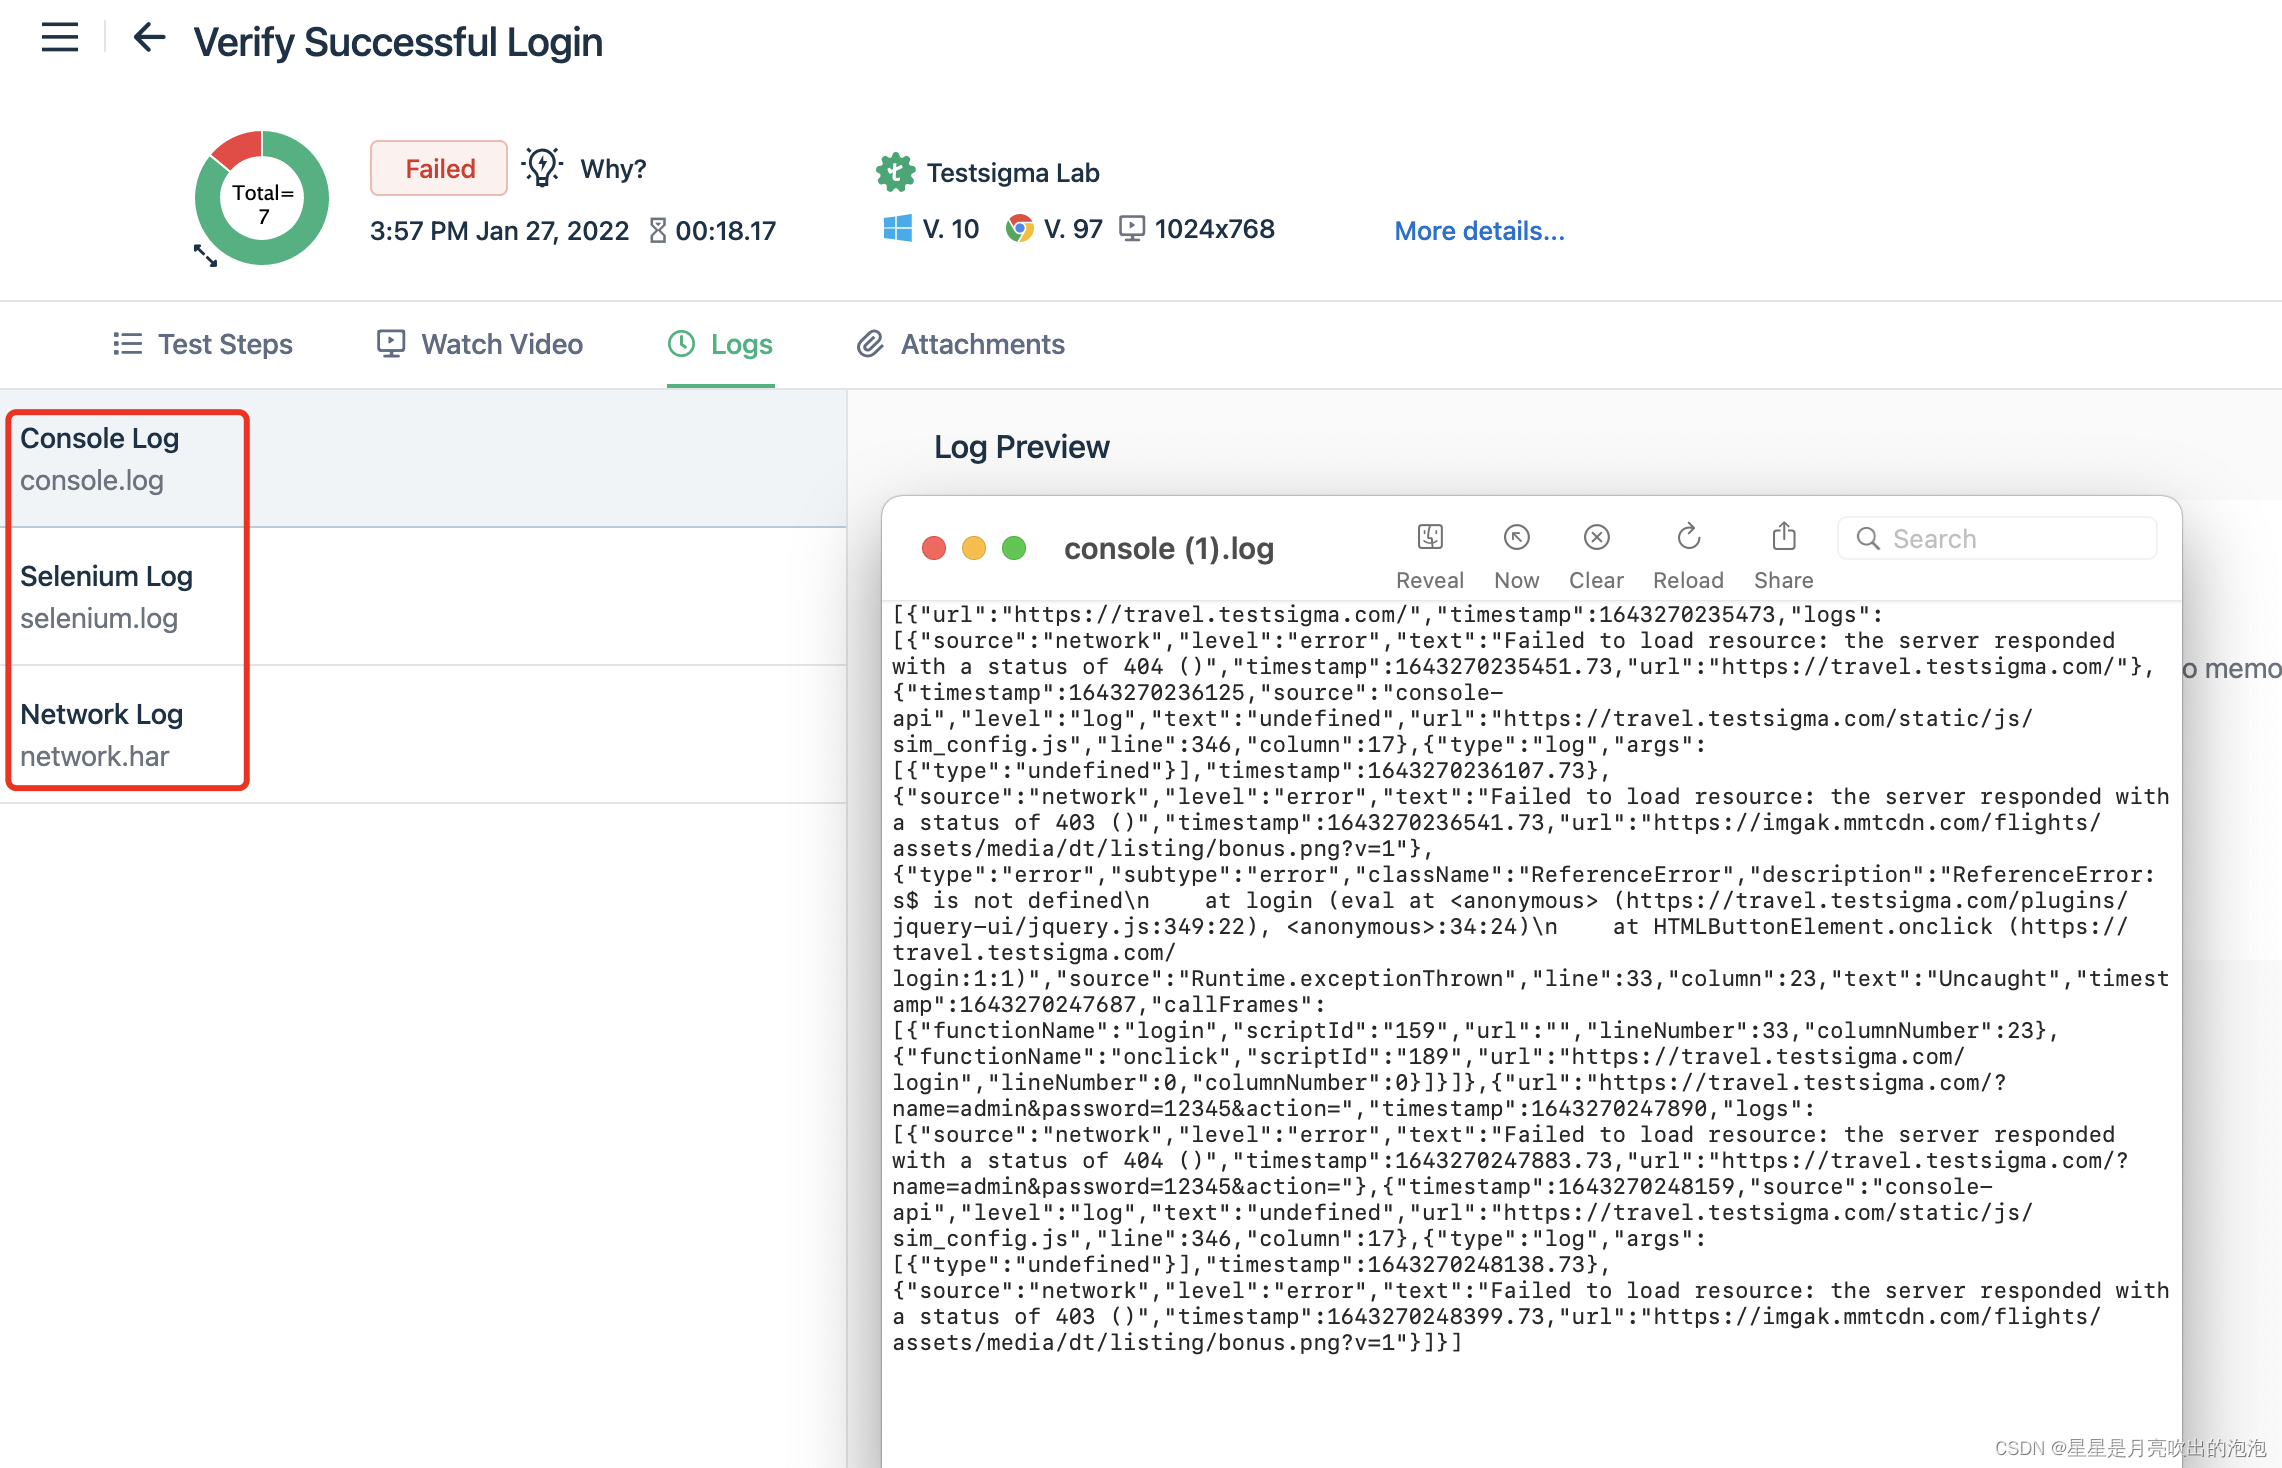Click the console.log file name

click(x=92, y=481)
